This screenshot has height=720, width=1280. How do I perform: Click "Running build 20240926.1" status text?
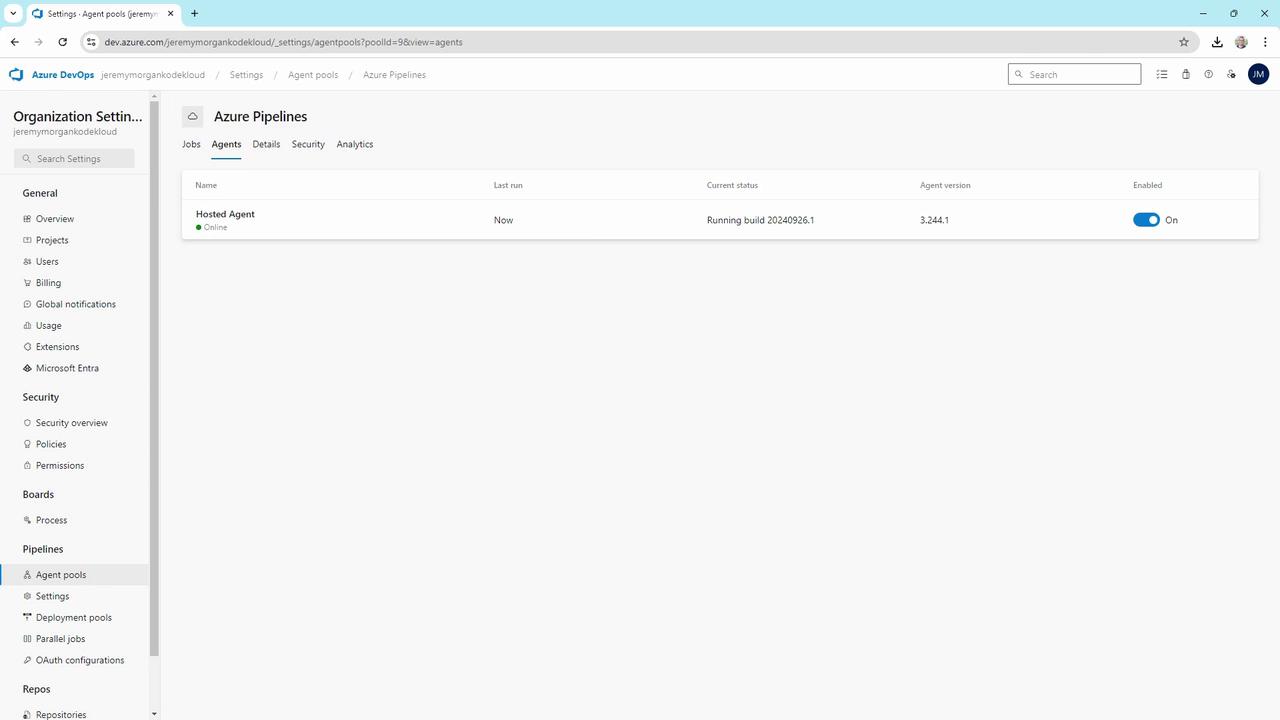click(760, 220)
